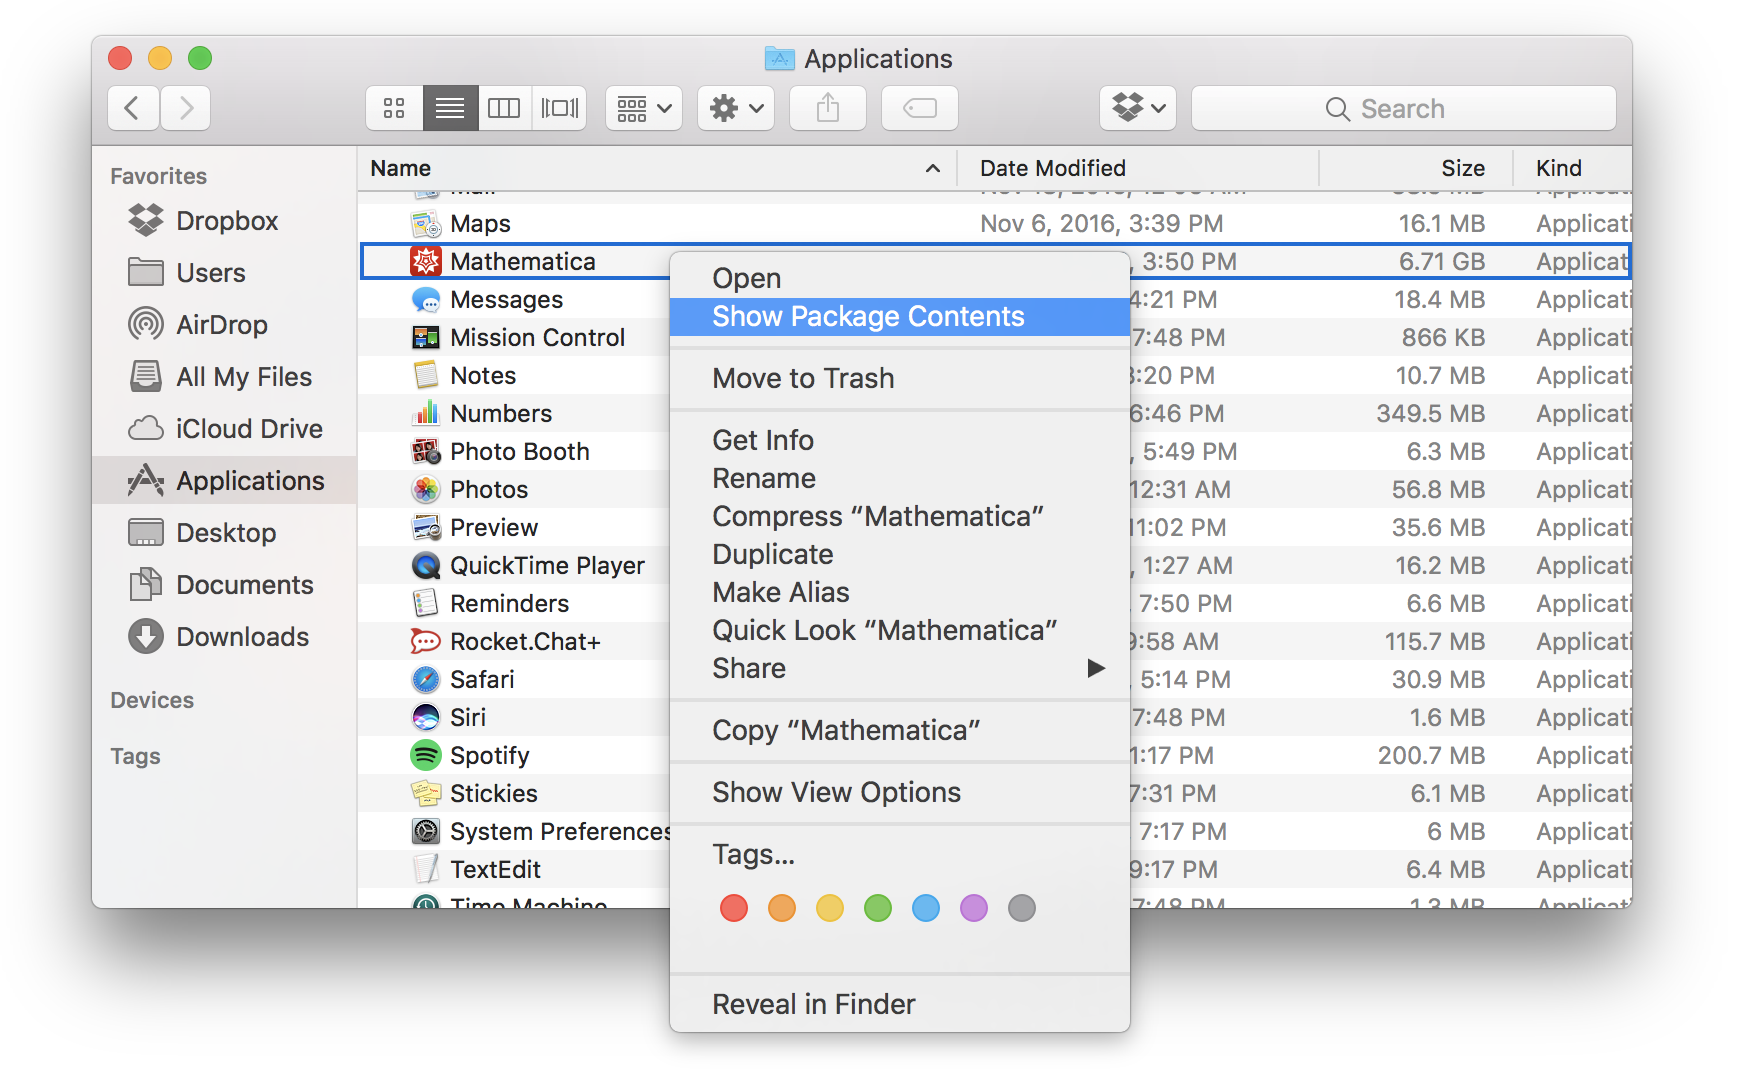This screenshot has height=1084, width=1740.
Task: Select Applications in sidebar
Action: click(x=225, y=481)
